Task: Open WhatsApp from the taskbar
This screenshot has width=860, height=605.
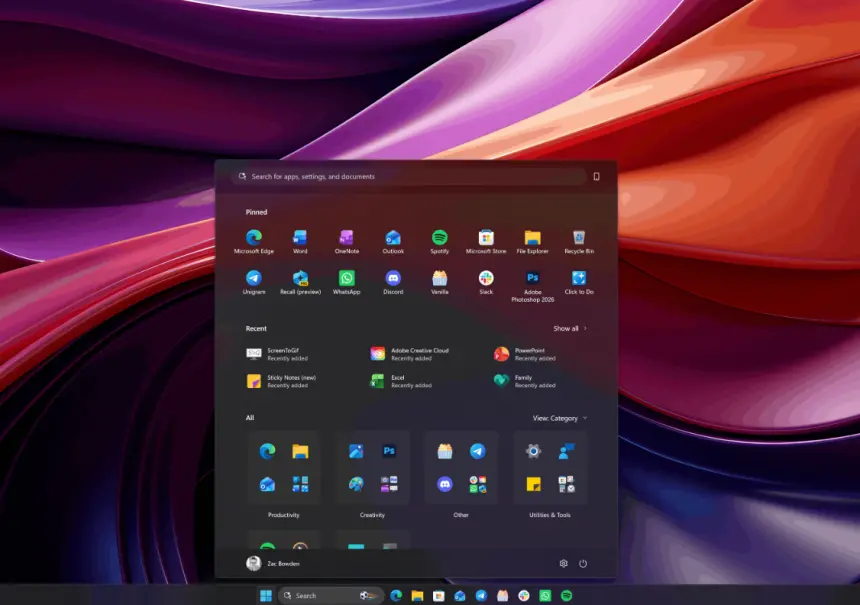Action: (x=545, y=596)
